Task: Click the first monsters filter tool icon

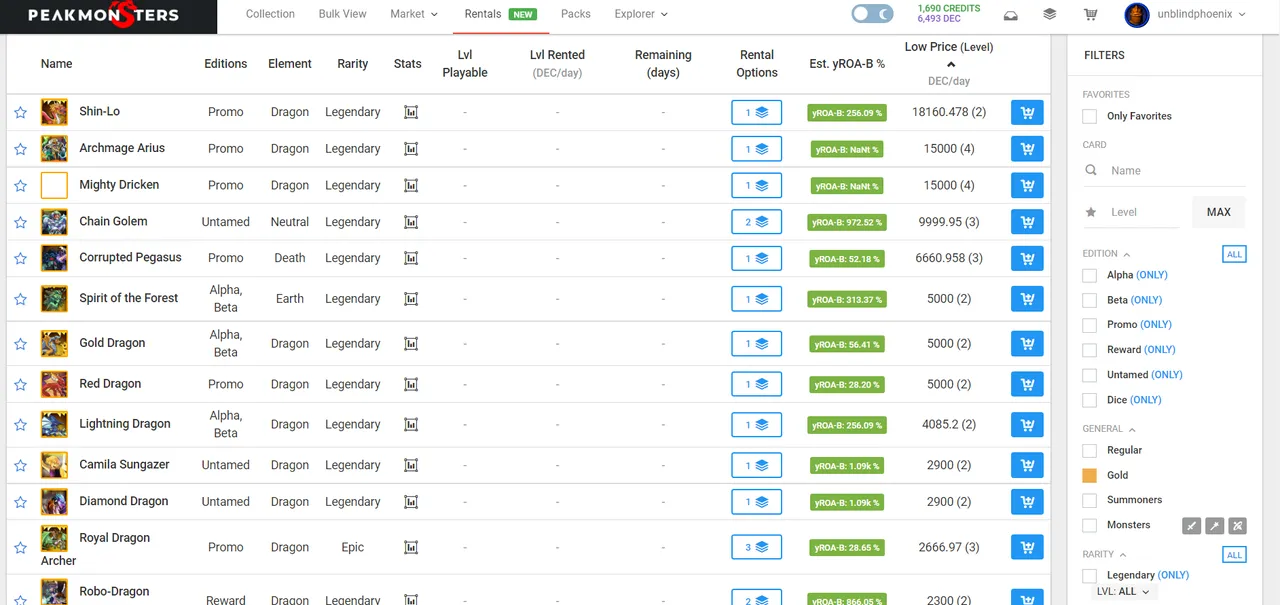Action: 1190,525
